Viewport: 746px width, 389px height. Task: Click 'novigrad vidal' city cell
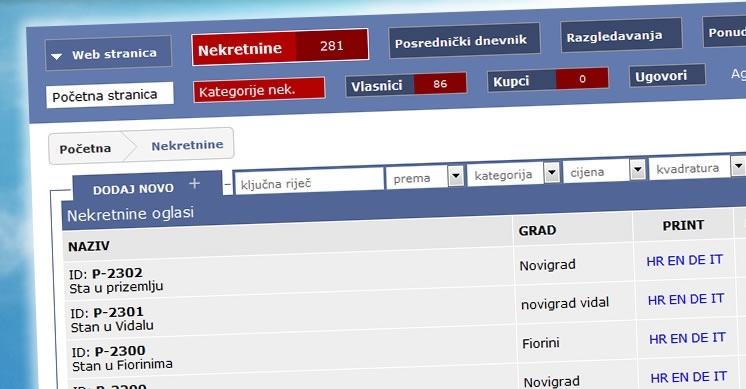[565, 303]
